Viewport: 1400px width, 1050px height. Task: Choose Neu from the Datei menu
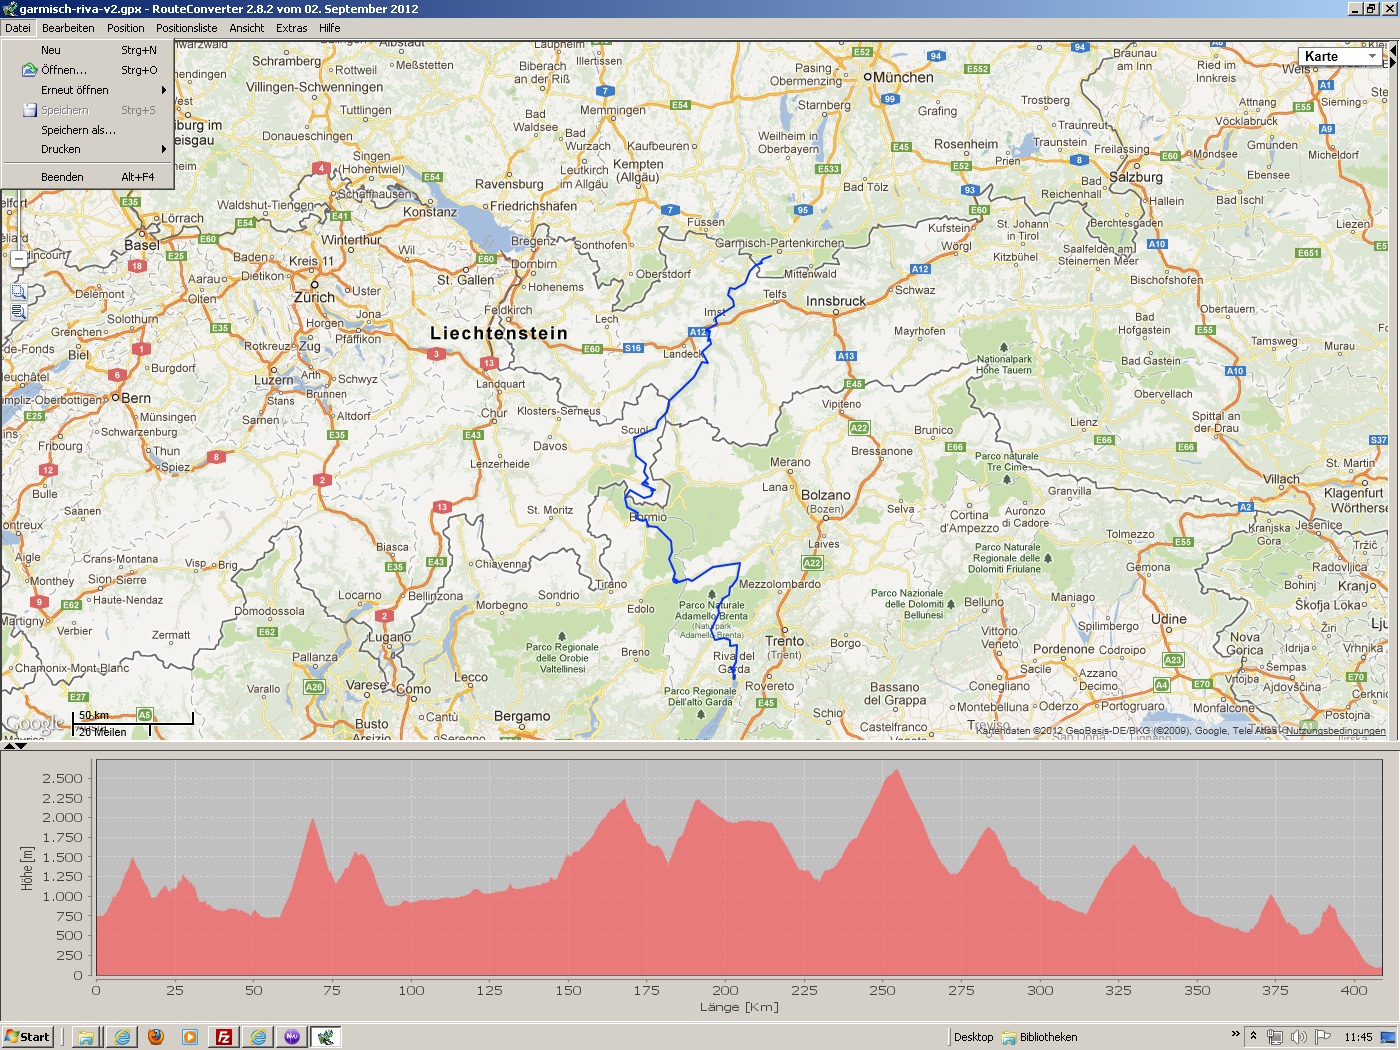pos(88,50)
